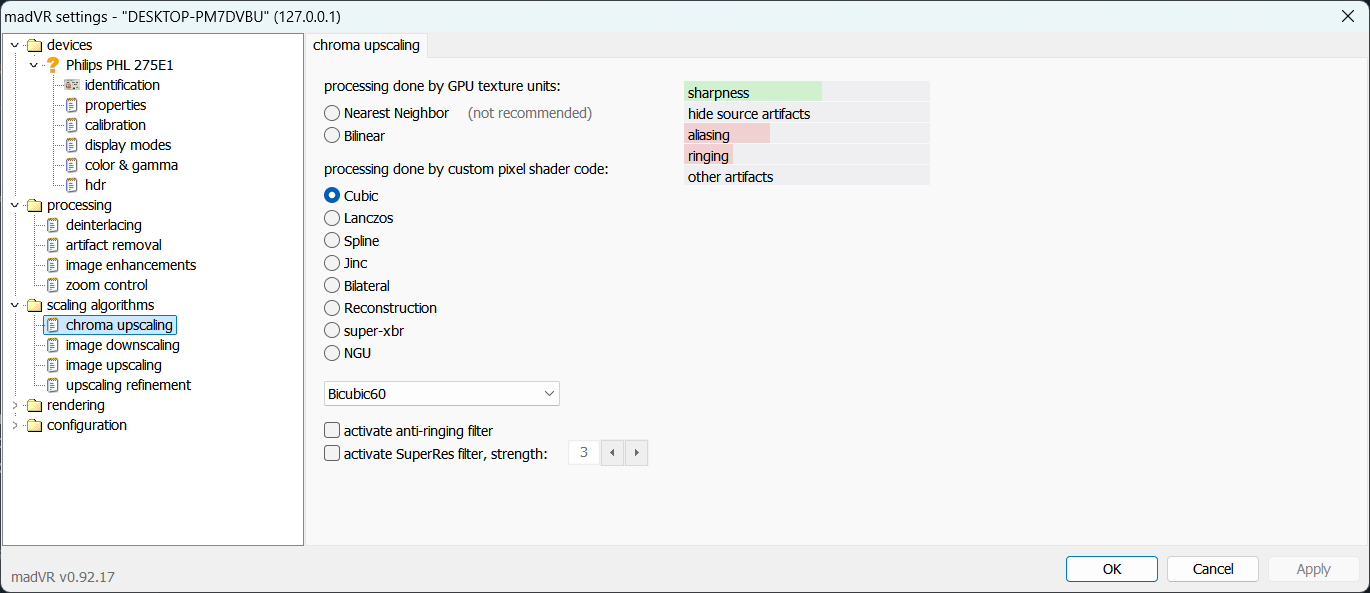
Task: Click the identification page icon in tree
Action: 72,85
